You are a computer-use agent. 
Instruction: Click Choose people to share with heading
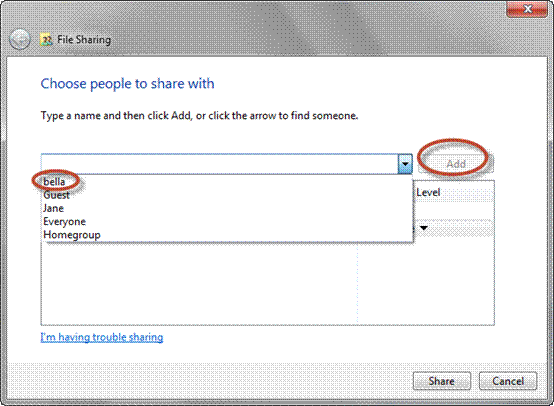coord(127,84)
